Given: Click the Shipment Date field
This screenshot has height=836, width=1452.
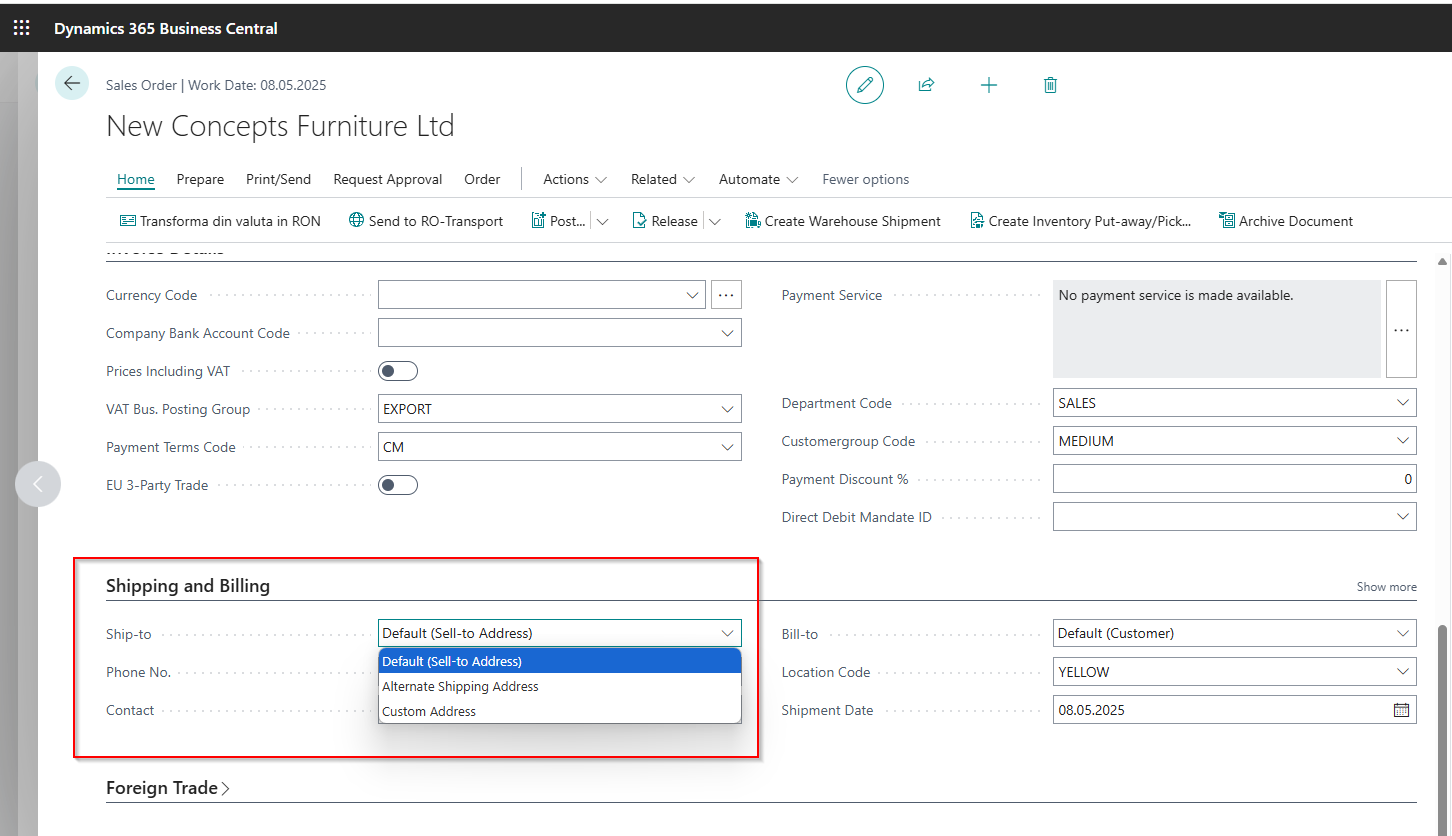Looking at the screenshot, I should (1235, 710).
